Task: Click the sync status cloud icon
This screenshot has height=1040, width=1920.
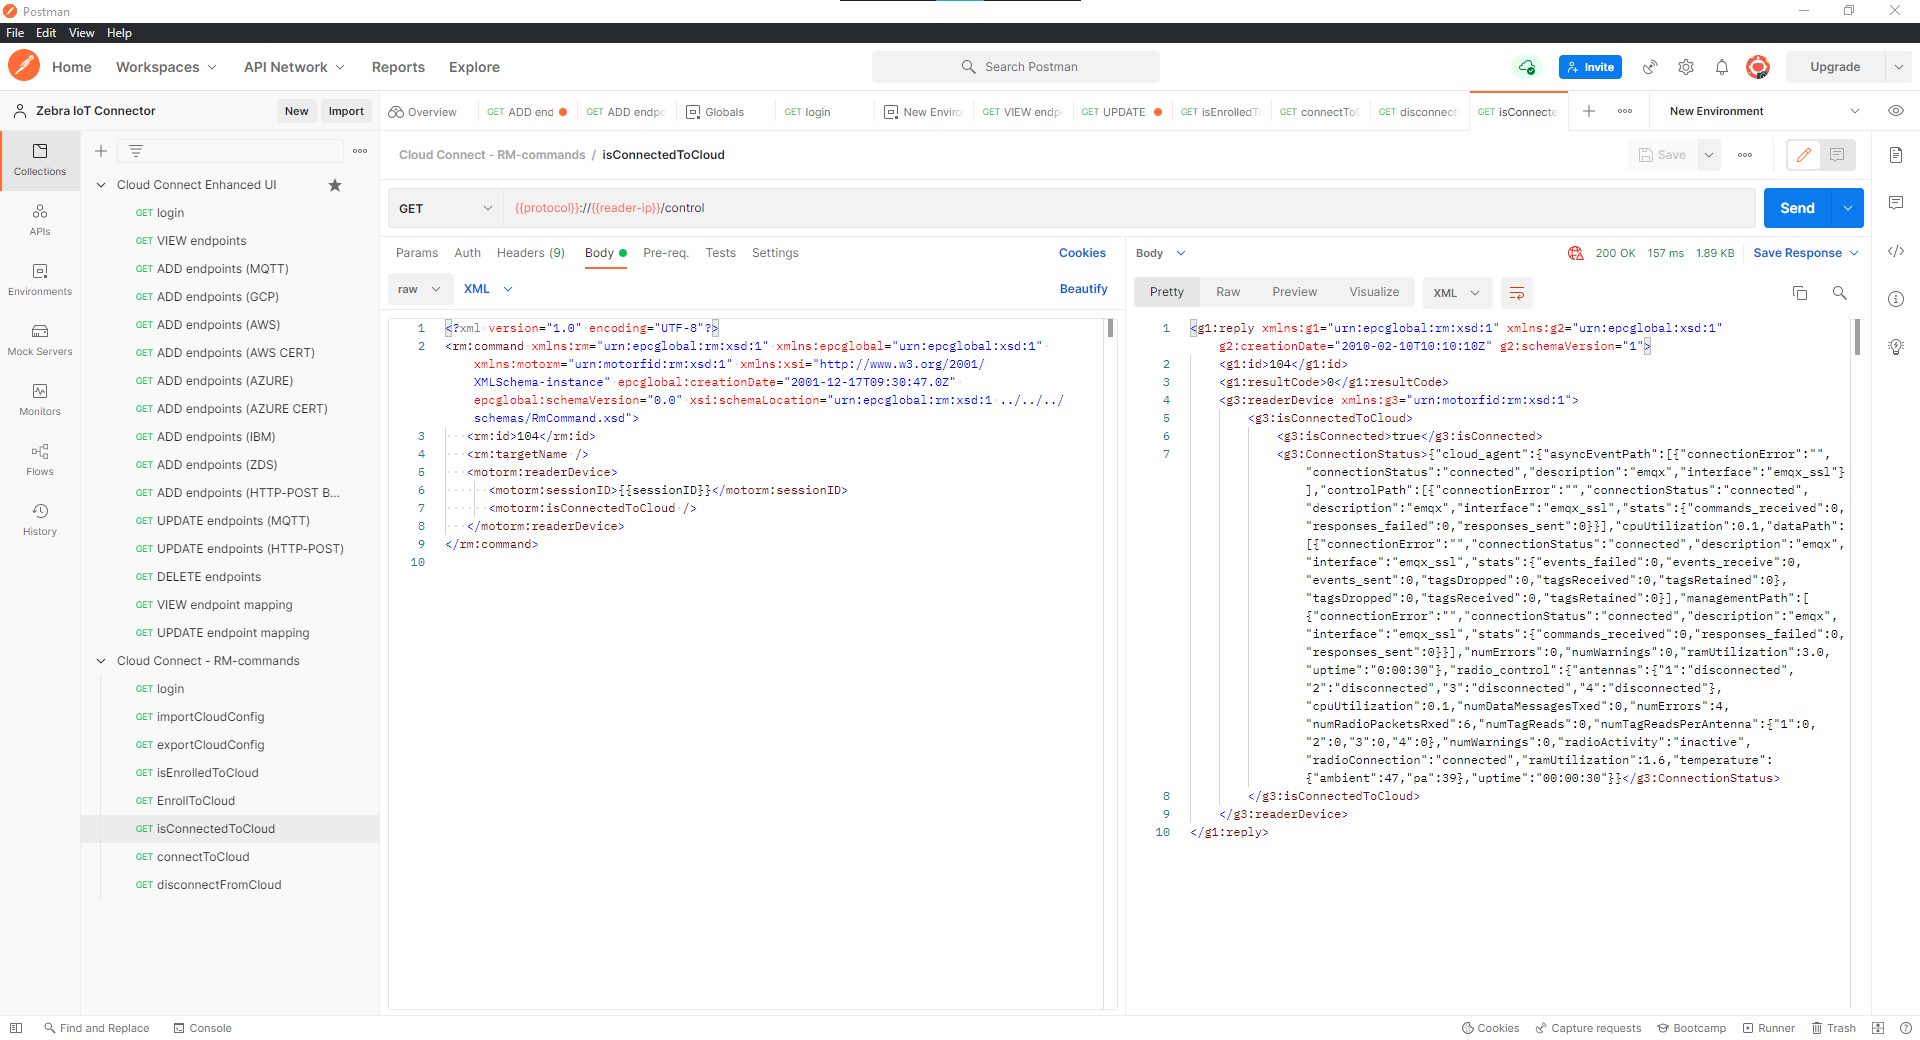Action: 1527,67
